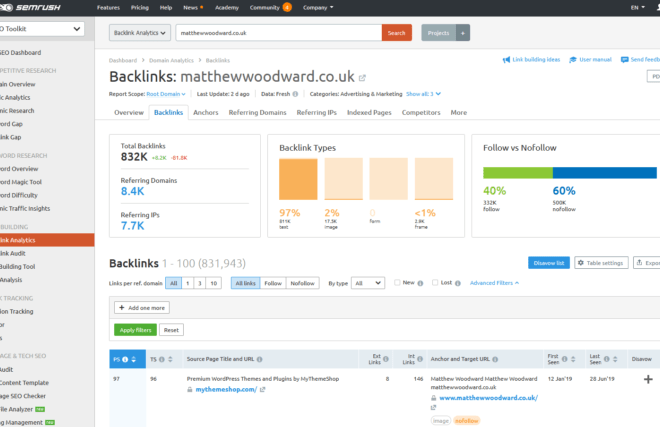This screenshot has height=427, width=660.
Task: Click the 97% text backlink type bar
Action: (x=298, y=179)
